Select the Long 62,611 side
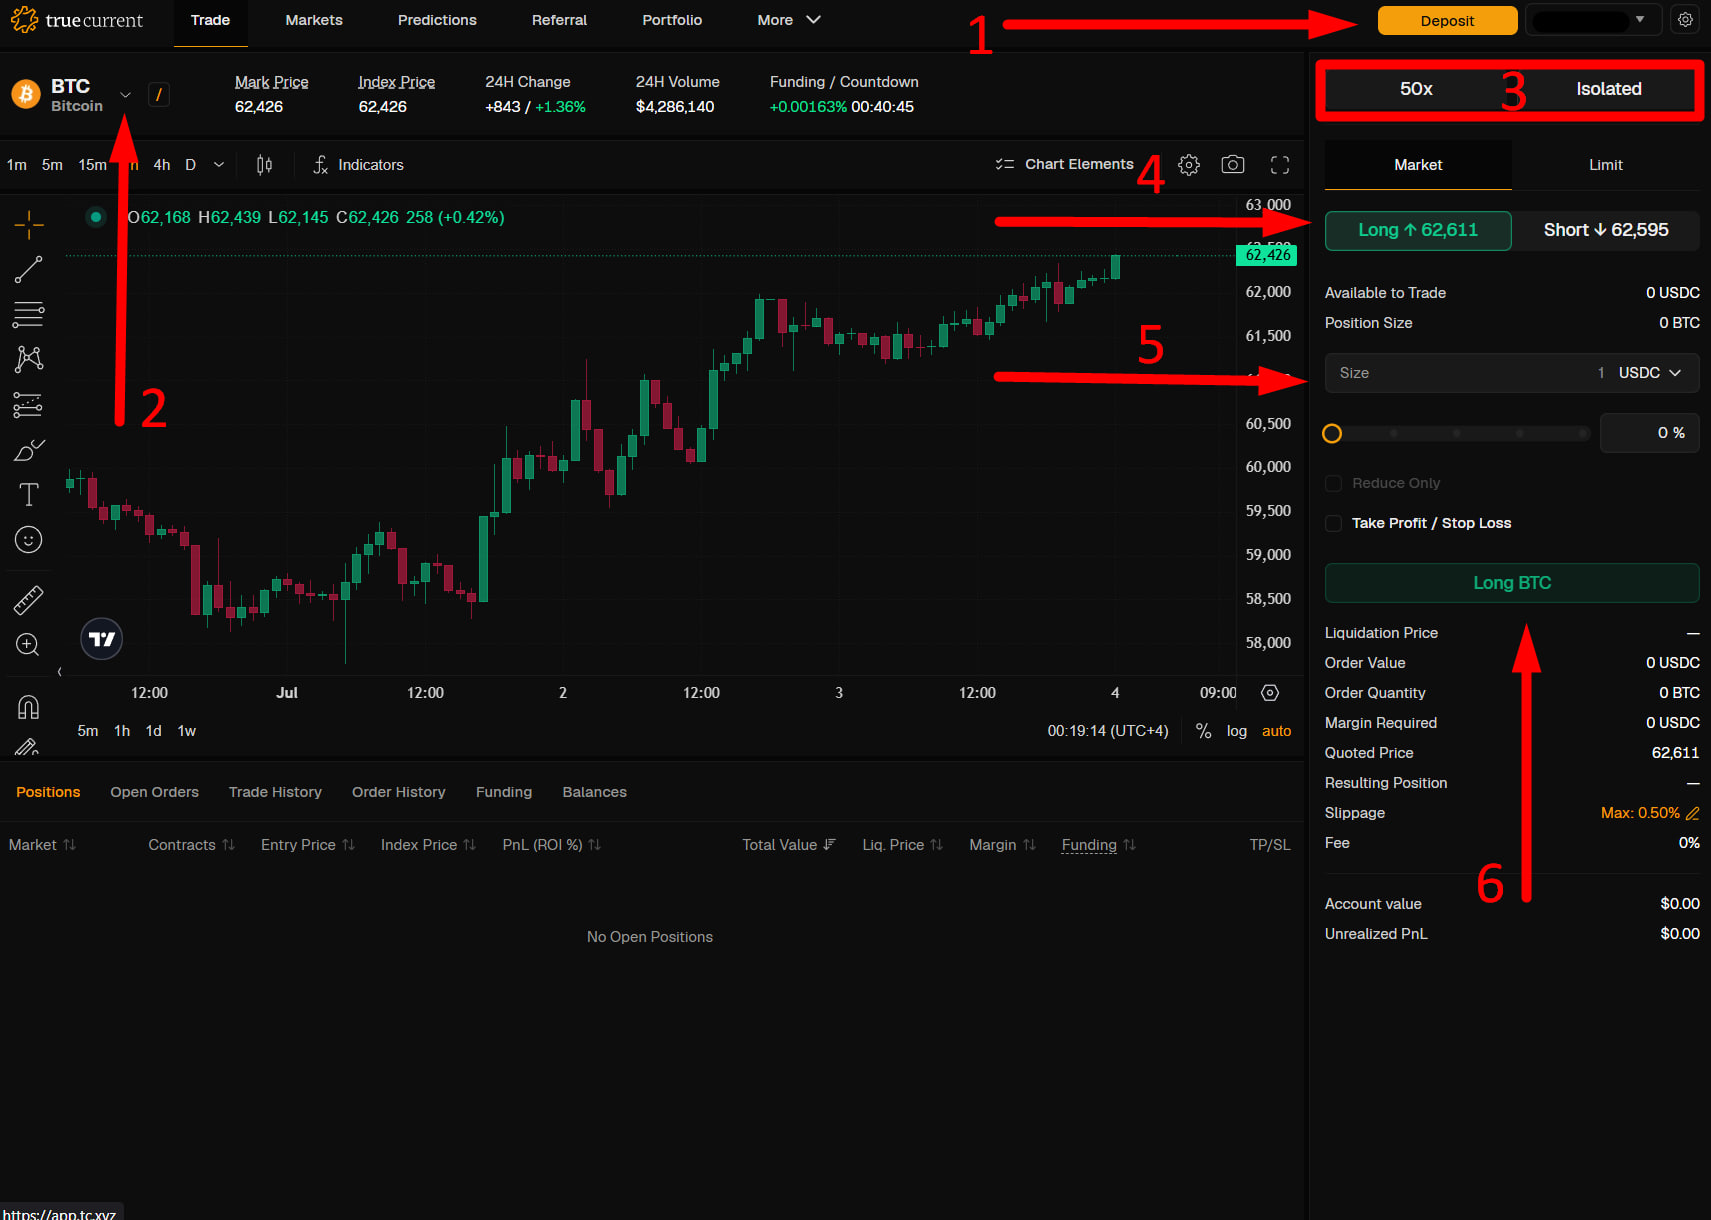1711x1220 pixels. click(1418, 230)
